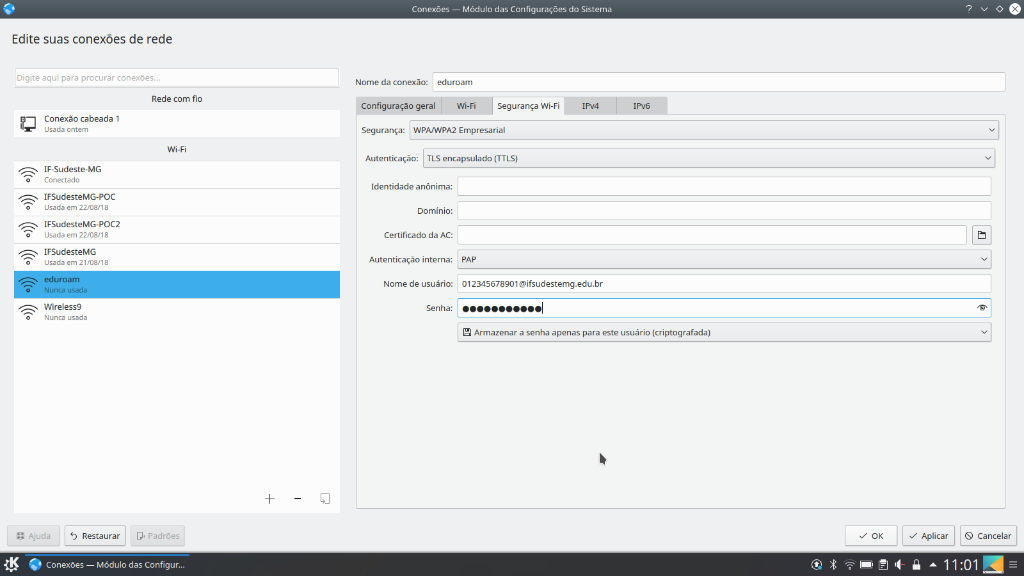Toggle password visibility eye icon
Viewport: 1024px width, 576px height.
[982, 309]
